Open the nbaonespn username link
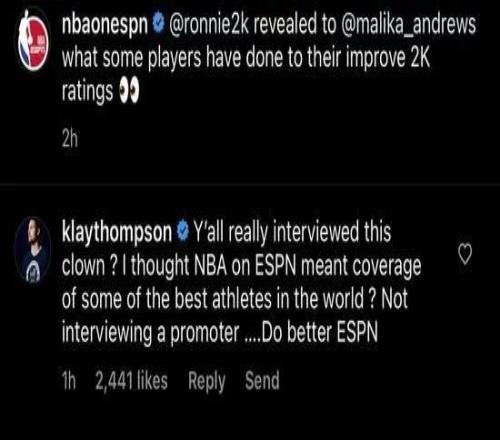This screenshot has height=440, width=500. click(105, 25)
